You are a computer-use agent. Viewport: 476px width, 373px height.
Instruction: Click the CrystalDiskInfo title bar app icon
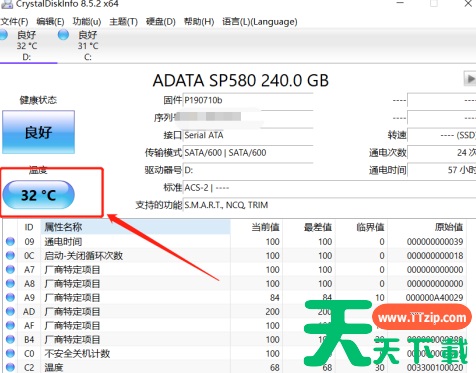click(7, 4)
